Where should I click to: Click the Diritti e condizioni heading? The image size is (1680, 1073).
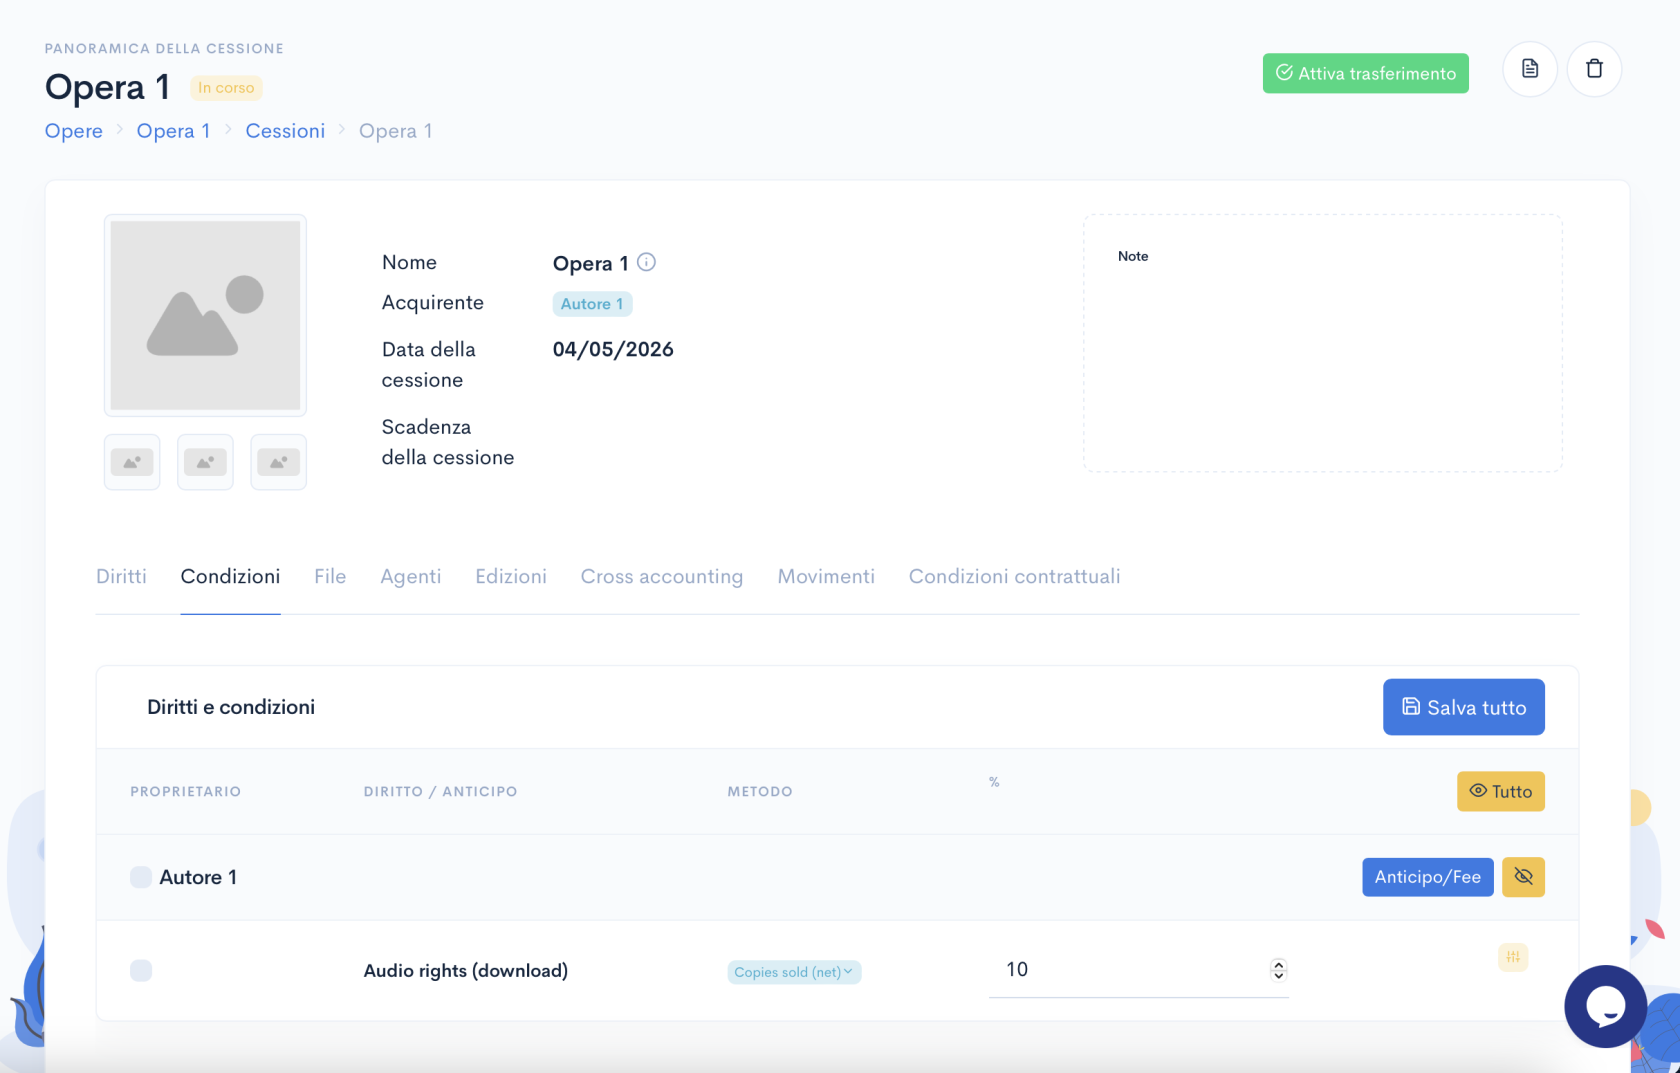pyautogui.click(x=231, y=707)
